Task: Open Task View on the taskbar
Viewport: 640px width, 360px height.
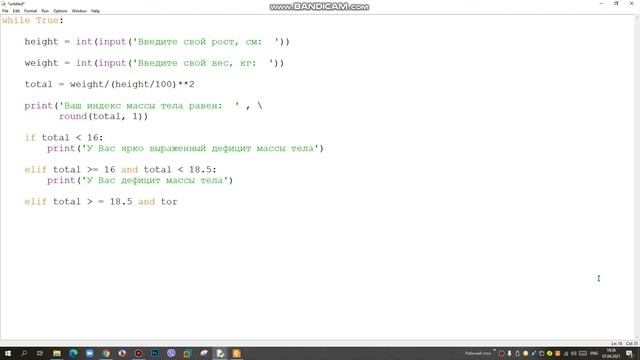Action: click(40, 353)
